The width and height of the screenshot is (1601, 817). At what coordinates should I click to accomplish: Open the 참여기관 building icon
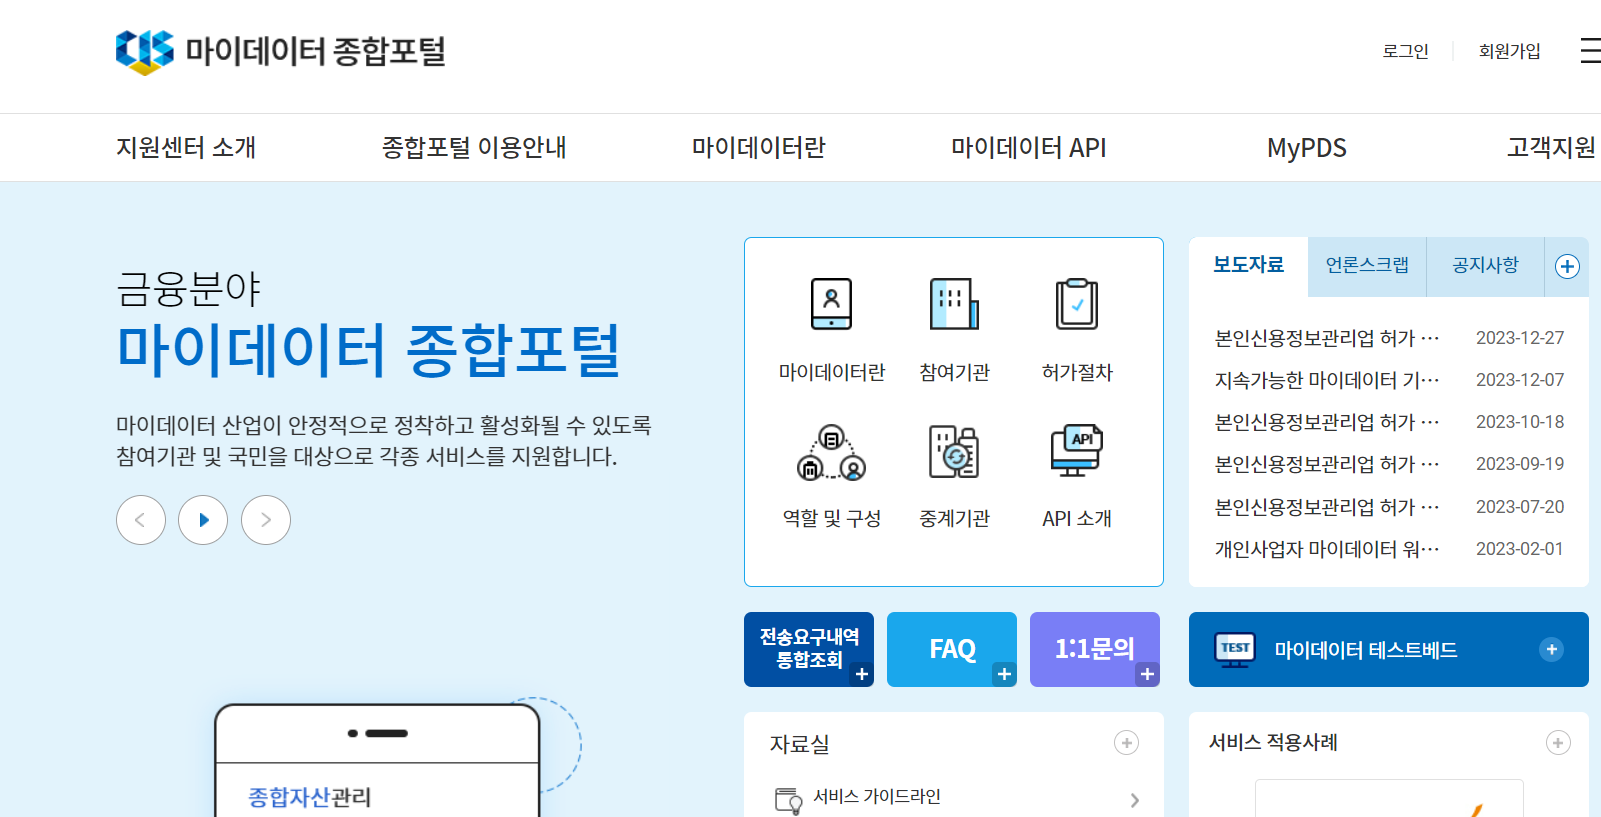coord(954,303)
